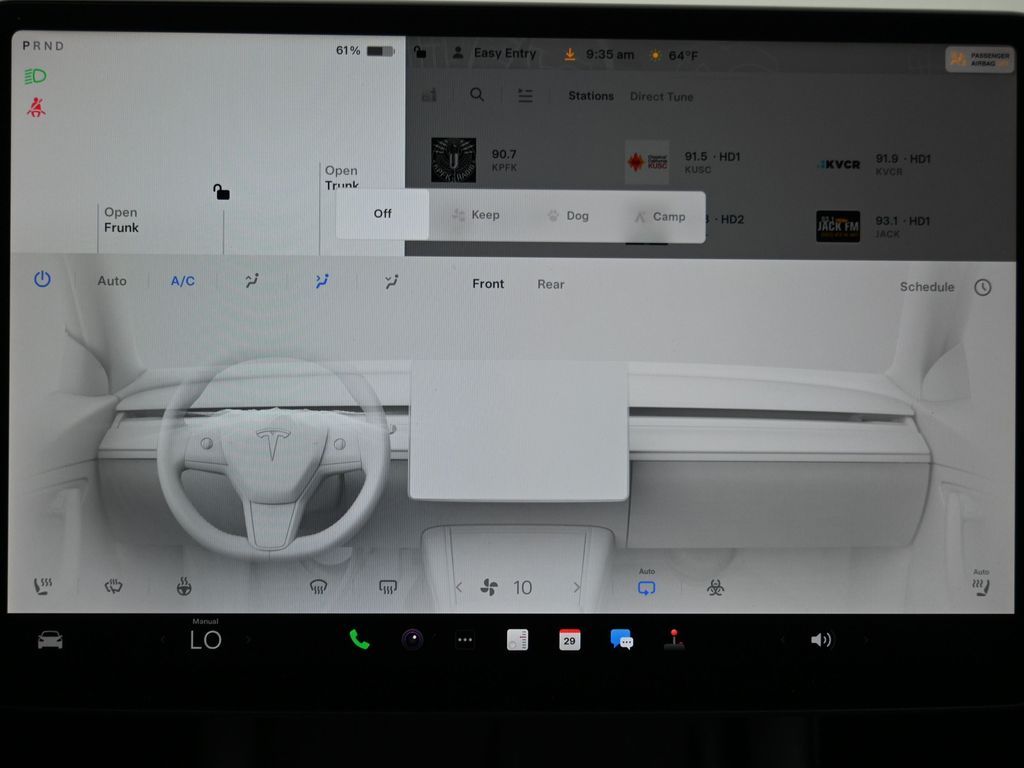Open the car controls icon
Viewport: 1024px width, 768px height.
click(50, 640)
